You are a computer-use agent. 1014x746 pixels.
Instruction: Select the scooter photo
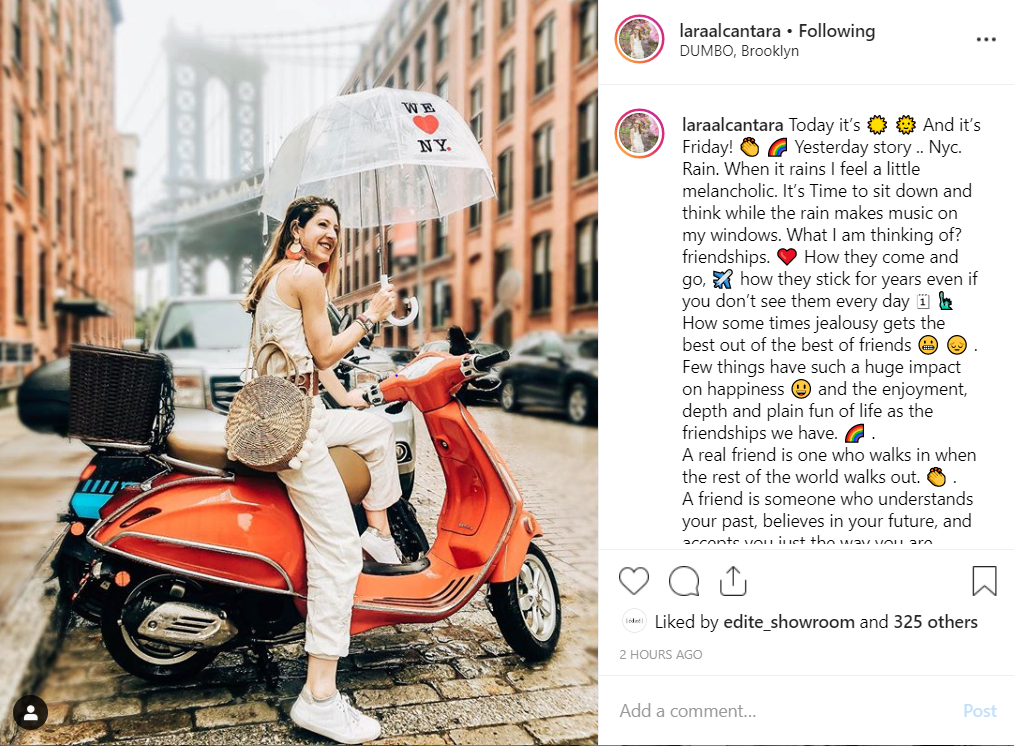coord(299,373)
